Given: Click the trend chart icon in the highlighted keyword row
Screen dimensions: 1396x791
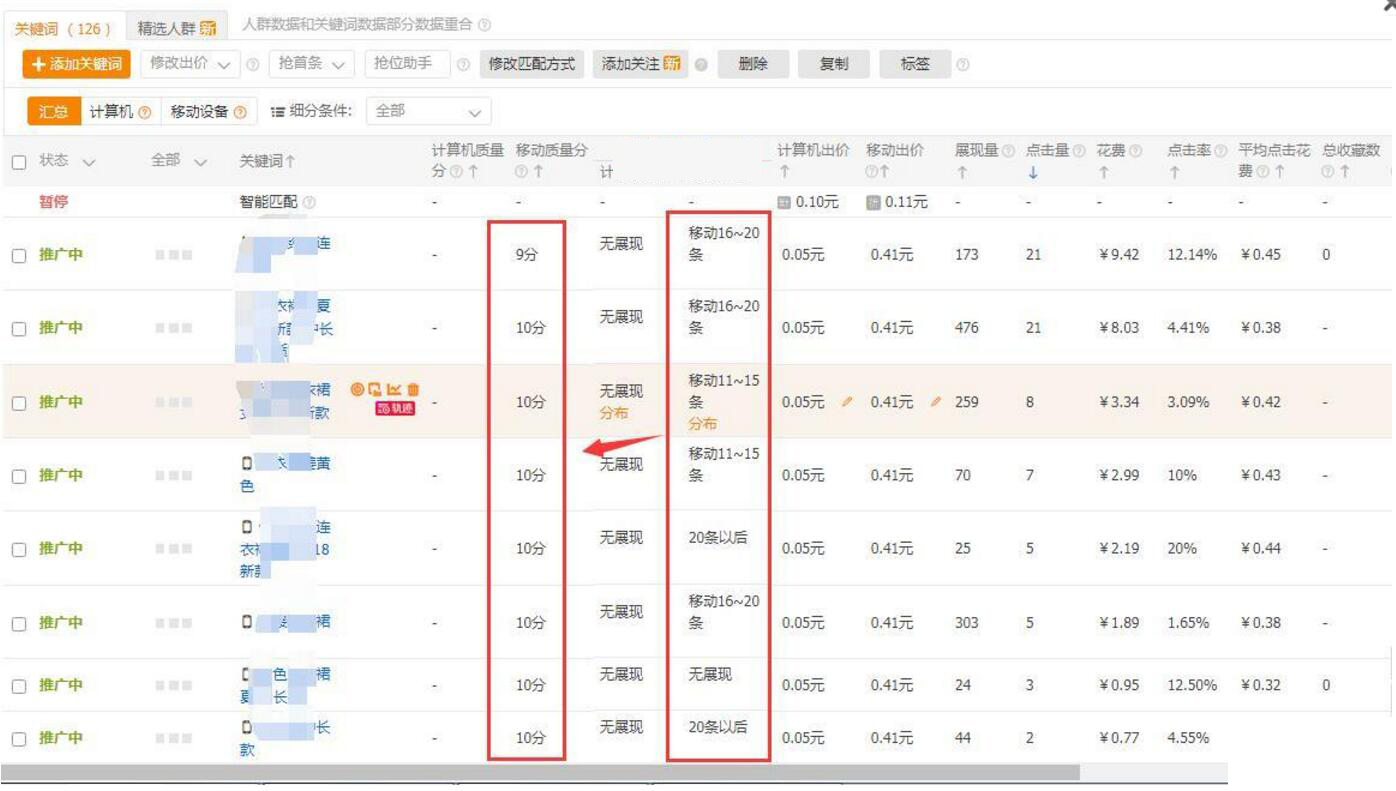Looking at the screenshot, I should click(x=393, y=389).
